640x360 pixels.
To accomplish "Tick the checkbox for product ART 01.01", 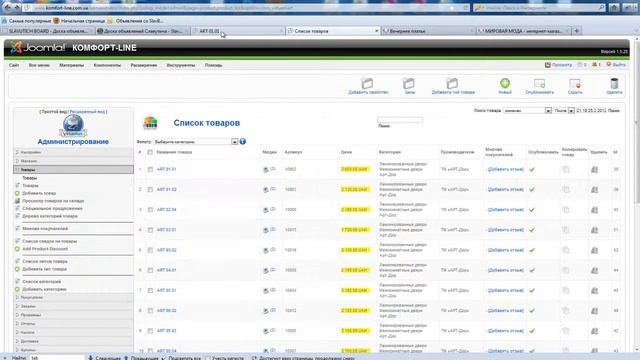I will click(150, 169).
